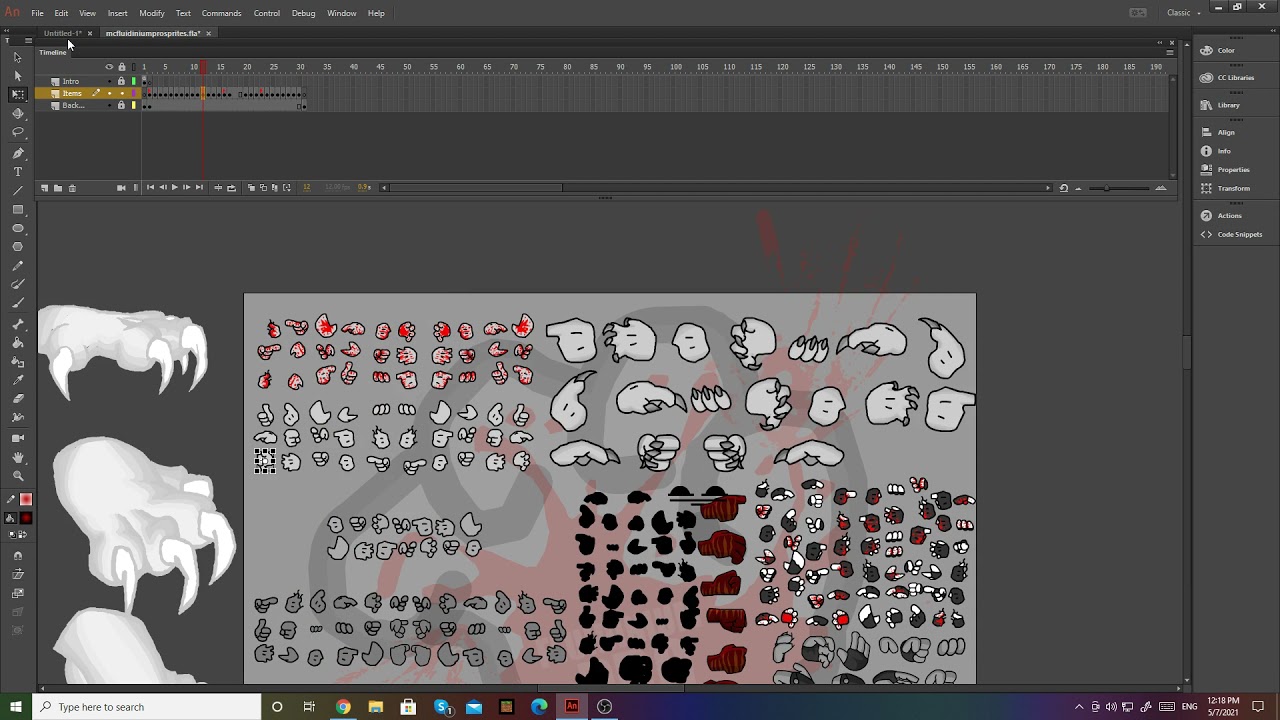Toggle lock on the Back... layer
This screenshot has height=720, width=1280.
click(x=121, y=105)
